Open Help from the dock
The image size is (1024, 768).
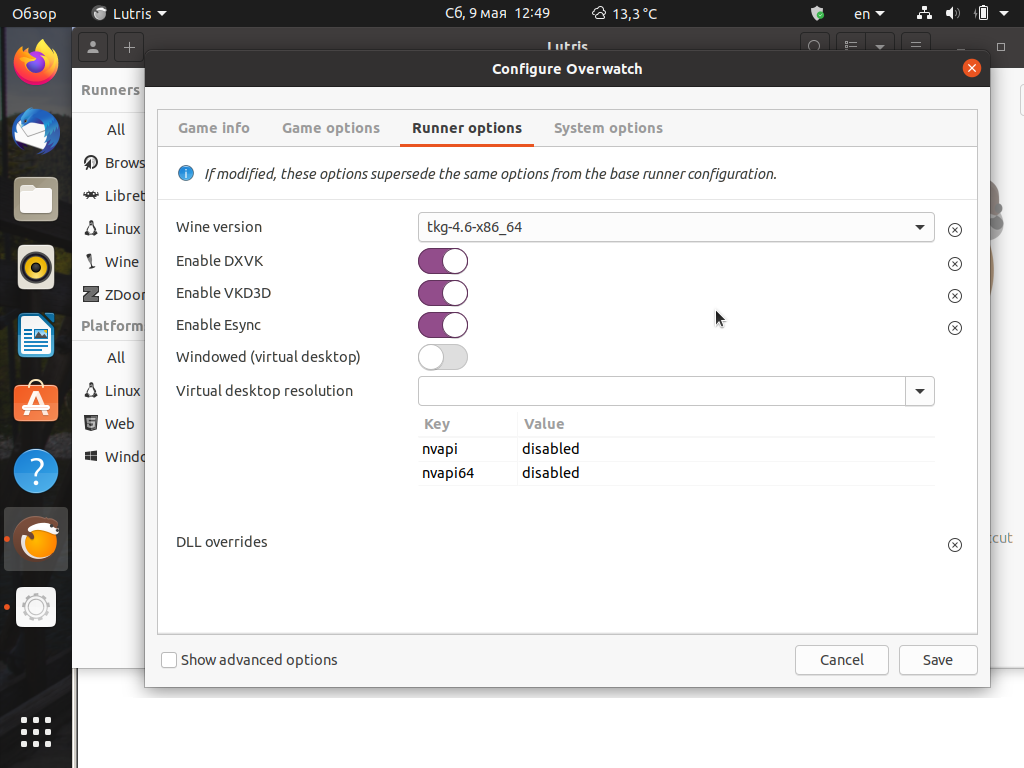point(36,471)
